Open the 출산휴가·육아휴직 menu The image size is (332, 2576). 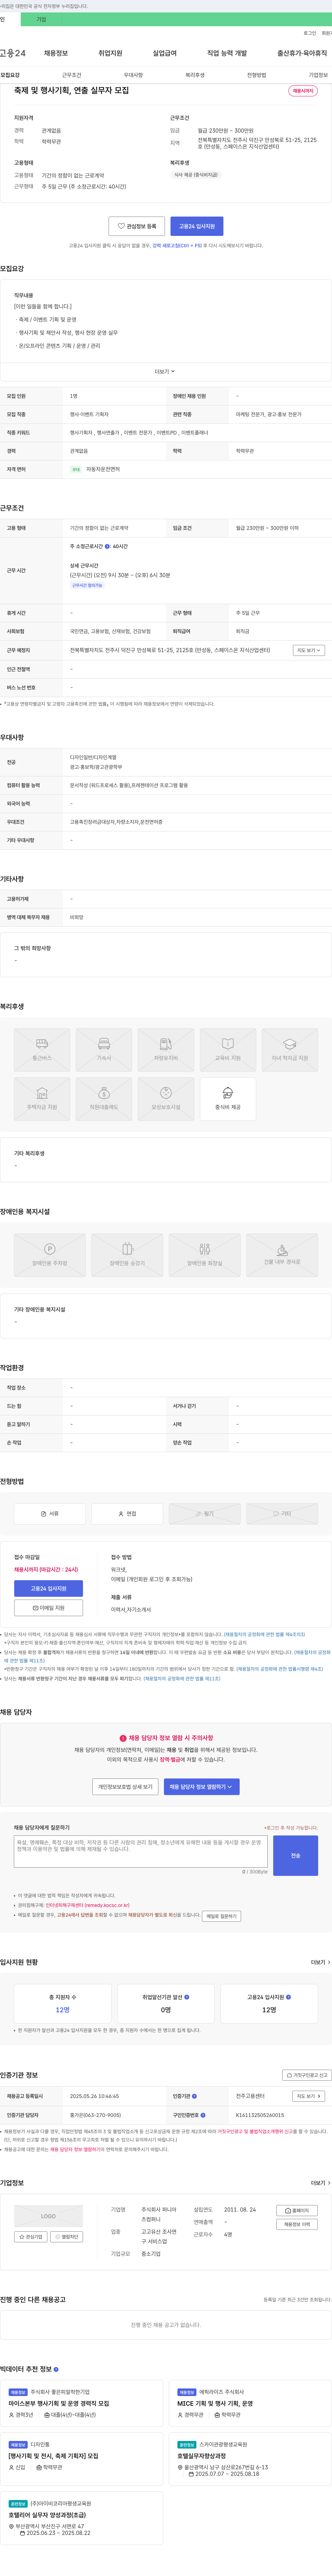(x=302, y=53)
